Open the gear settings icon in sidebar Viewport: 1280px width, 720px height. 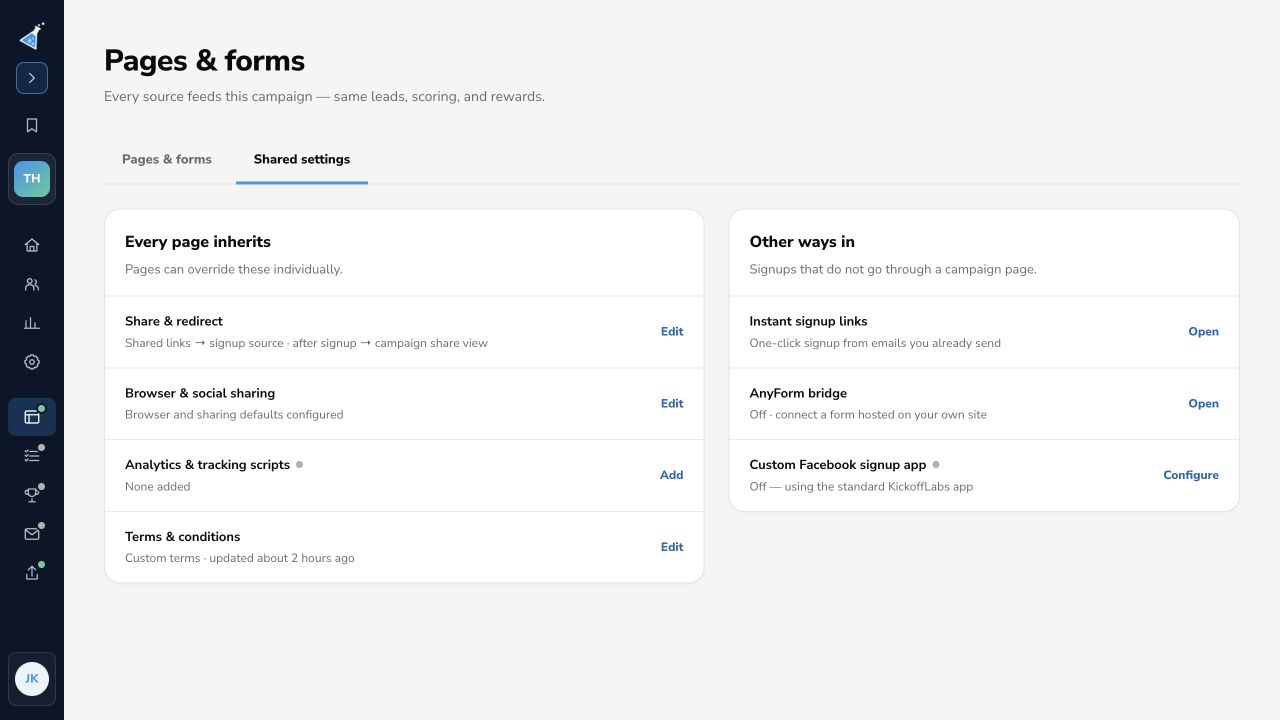point(32,362)
